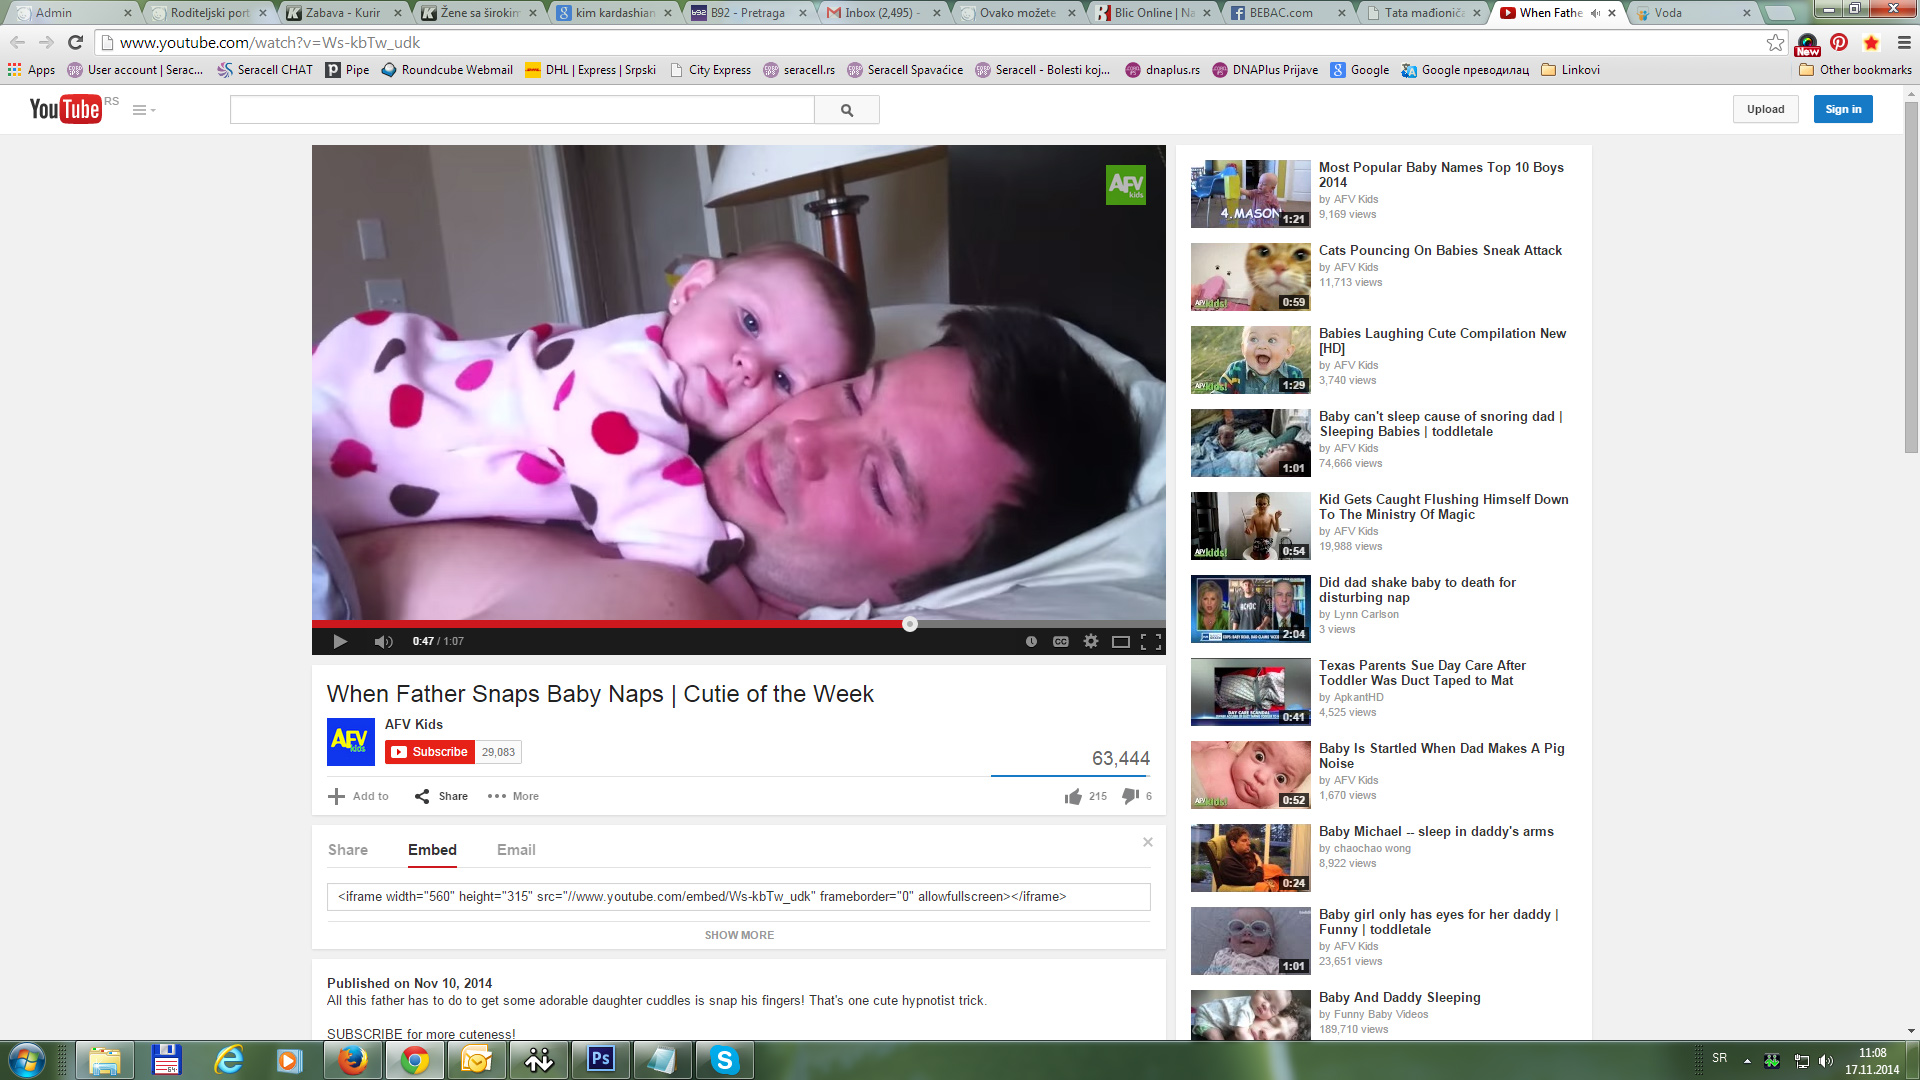Click the search magnifier button

[x=847, y=110]
